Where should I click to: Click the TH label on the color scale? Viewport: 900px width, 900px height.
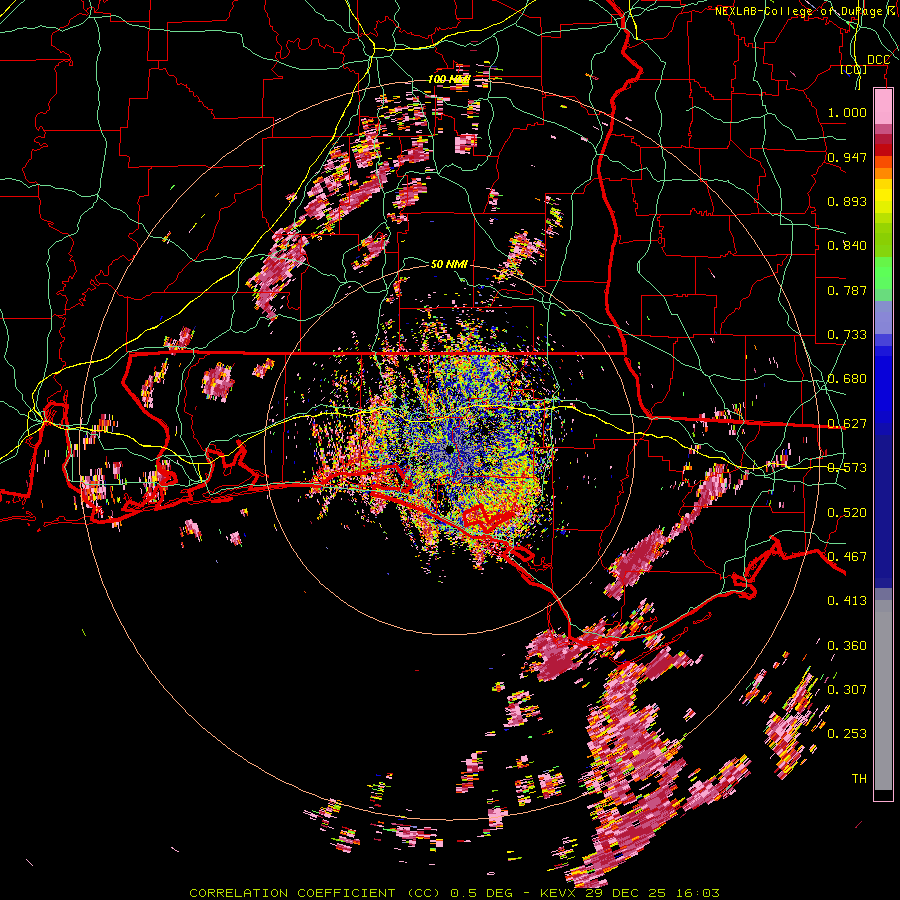859,779
